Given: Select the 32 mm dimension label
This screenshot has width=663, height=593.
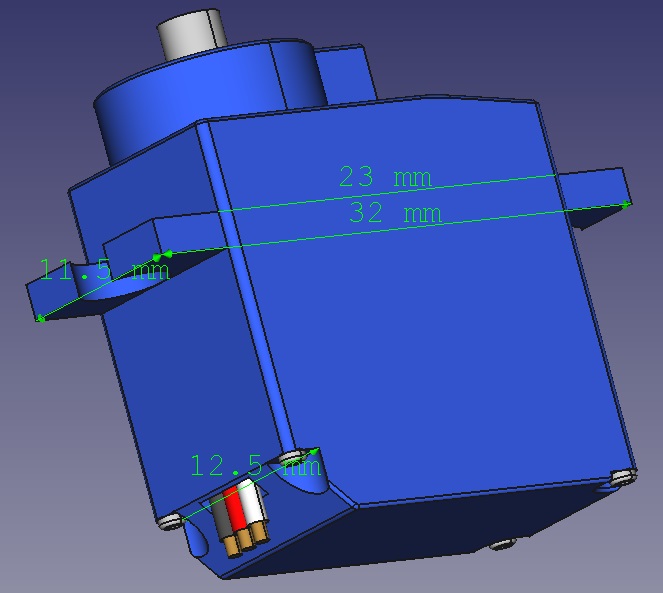Looking at the screenshot, I should pyautogui.click(x=395, y=213).
